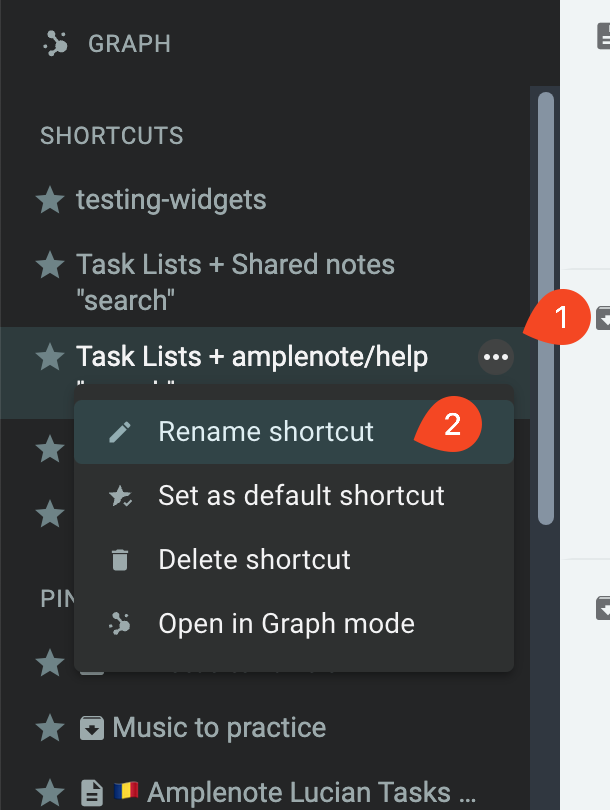The width and height of the screenshot is (610, 810).
Task: Click the GRAPH label in sidebar
Action: 129,44
